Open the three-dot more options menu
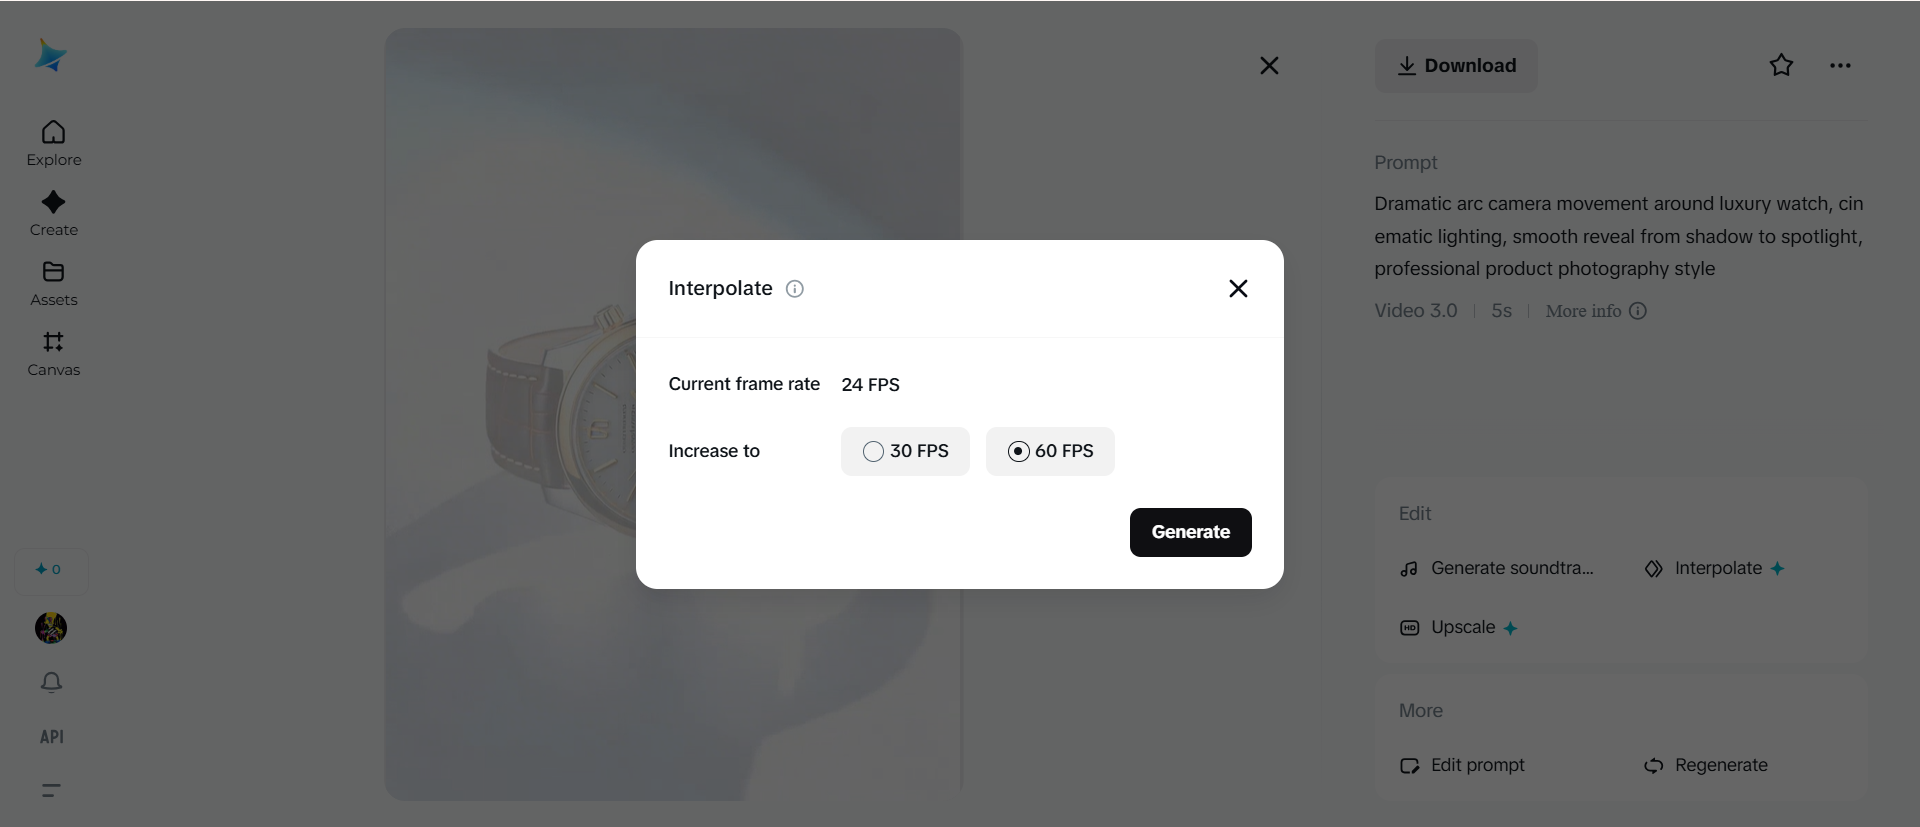1920x827 pixels. (1840, 66)
